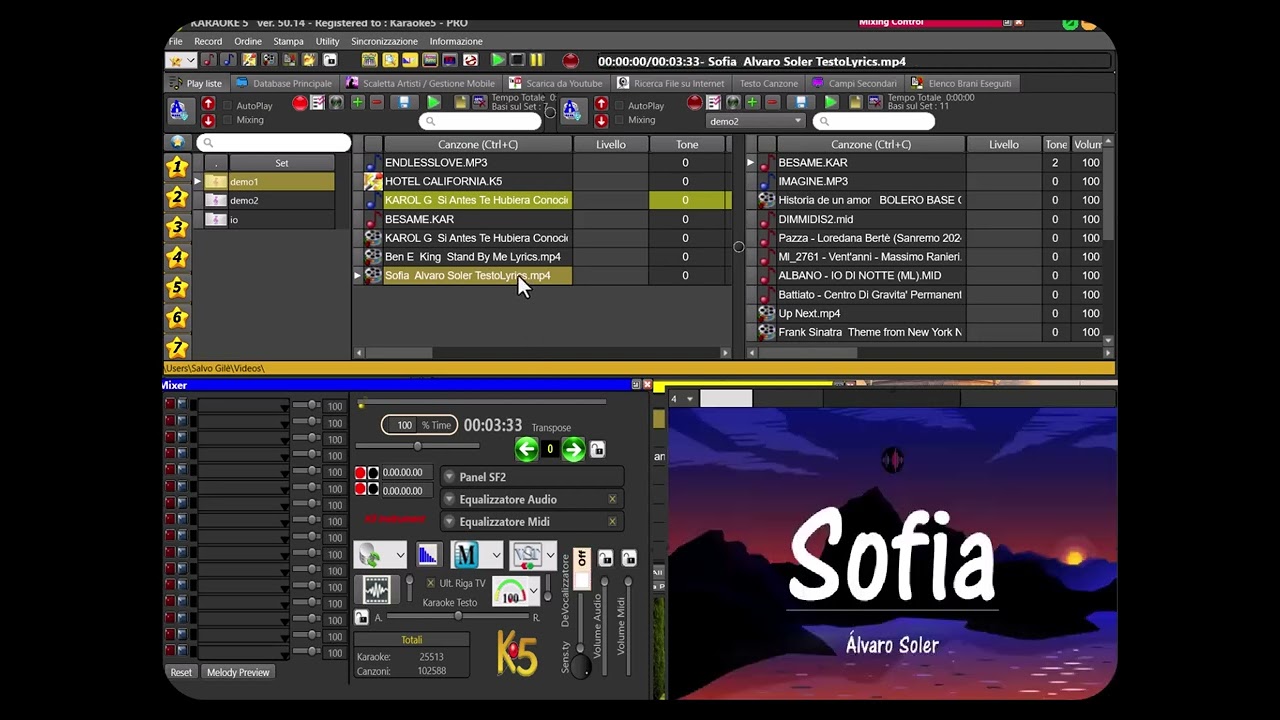Click the Melody Preview button
The height and width of the screenshot is (720, 1280).
(x=238, y=672)
